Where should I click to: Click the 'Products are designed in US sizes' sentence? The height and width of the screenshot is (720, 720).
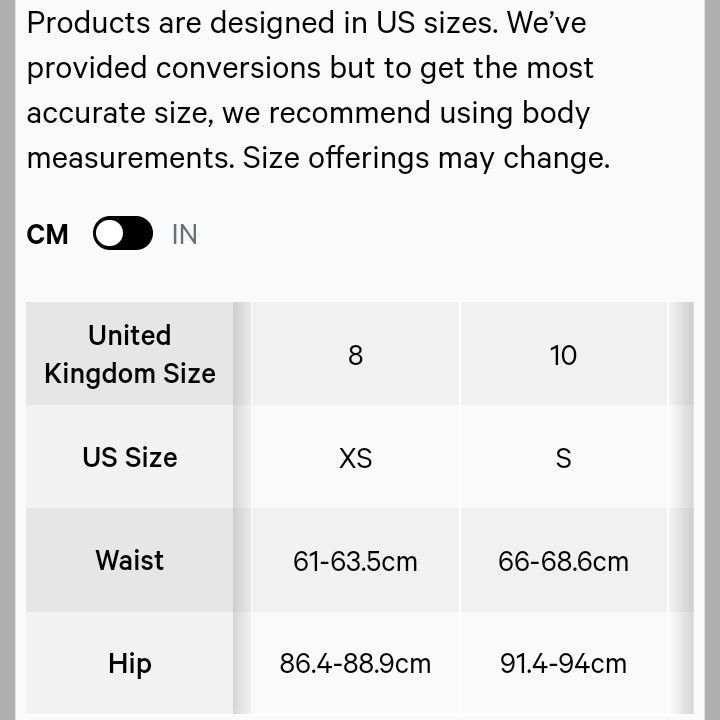[x=260, y=23]
